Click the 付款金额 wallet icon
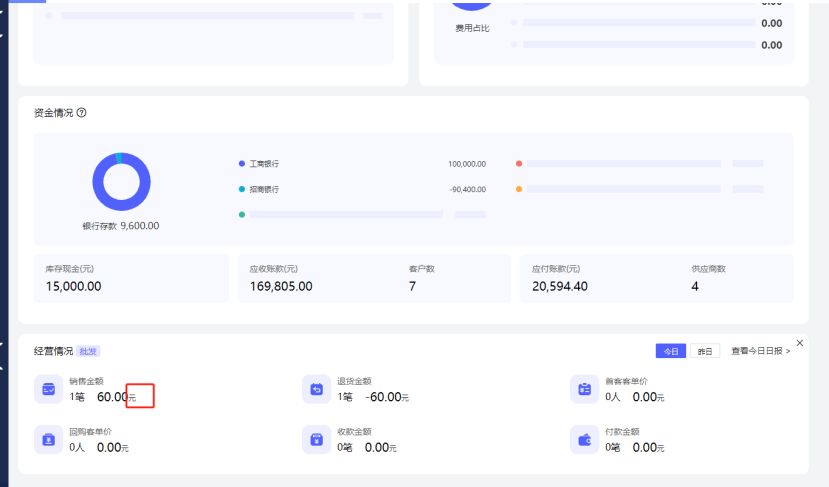829x487 pixels. coord(584,440)
